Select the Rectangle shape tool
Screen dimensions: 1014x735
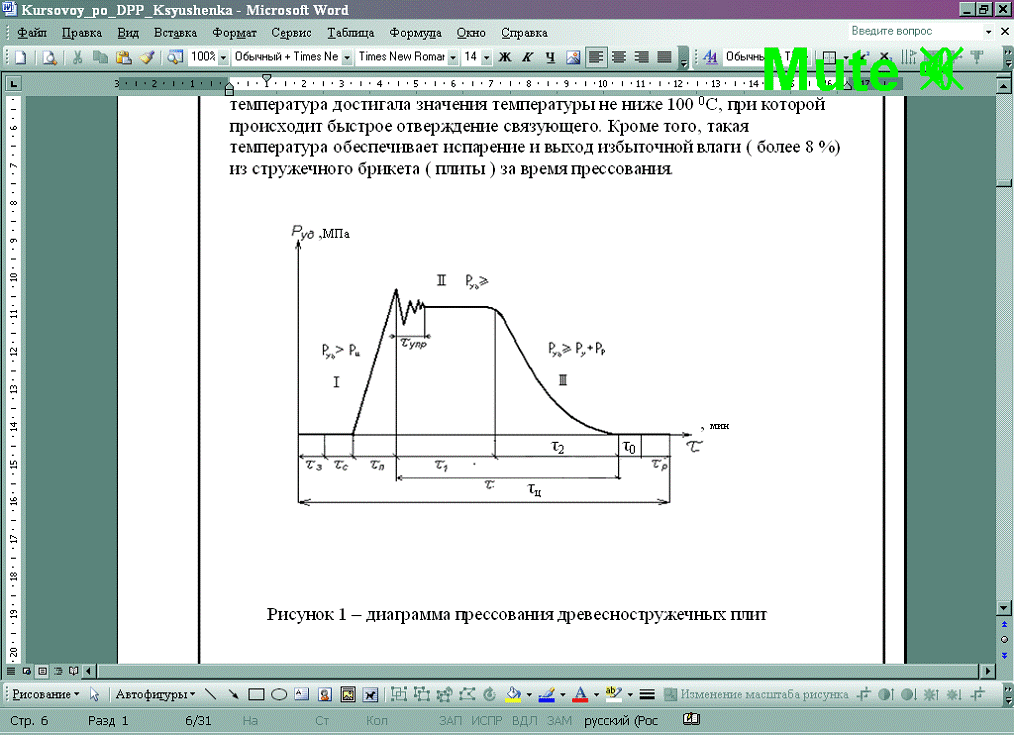pos(256,694)
